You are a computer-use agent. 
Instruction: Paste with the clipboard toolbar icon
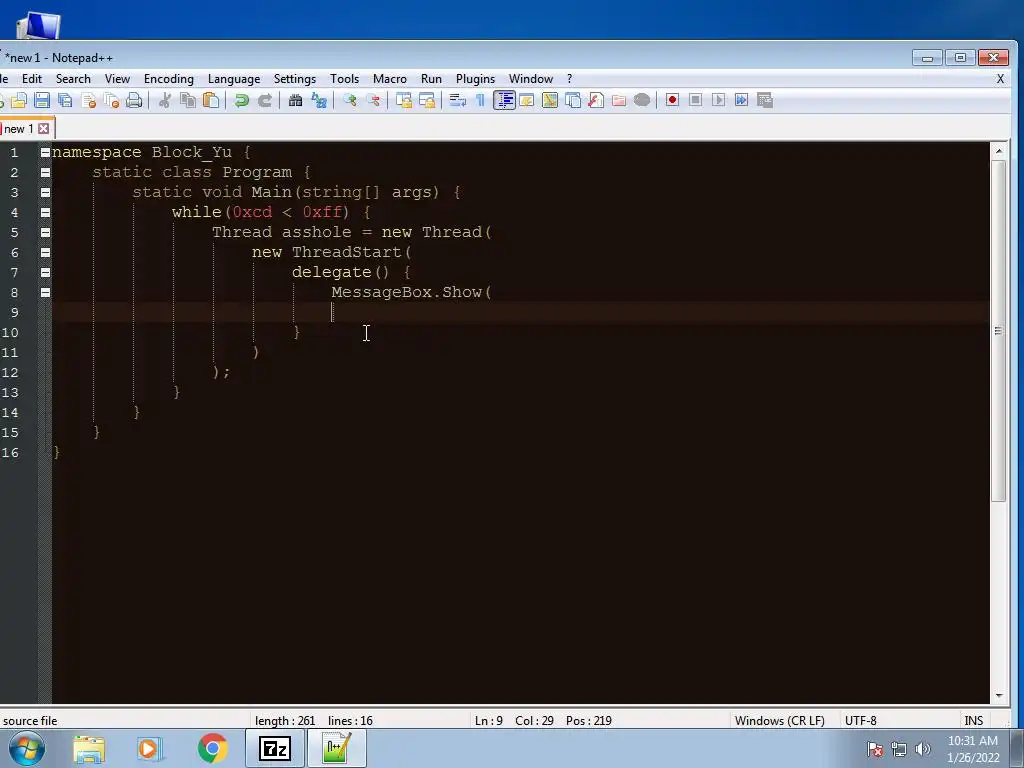coord(211,100)
